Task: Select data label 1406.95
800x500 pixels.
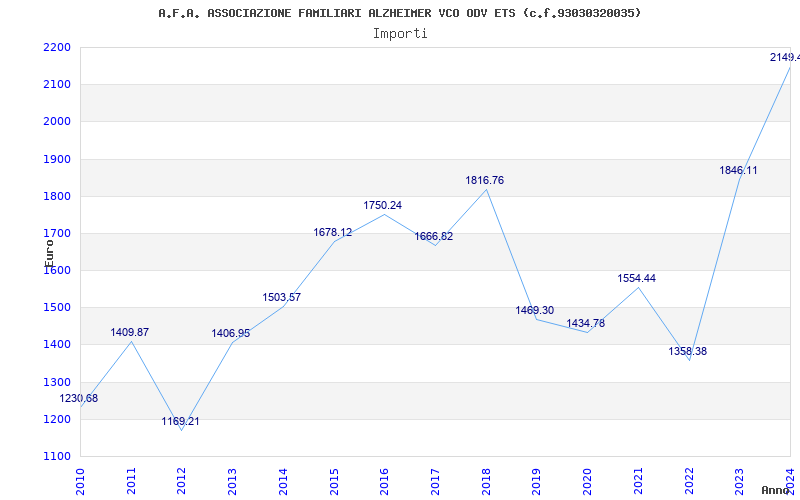Action: click(x=231, y=333)
